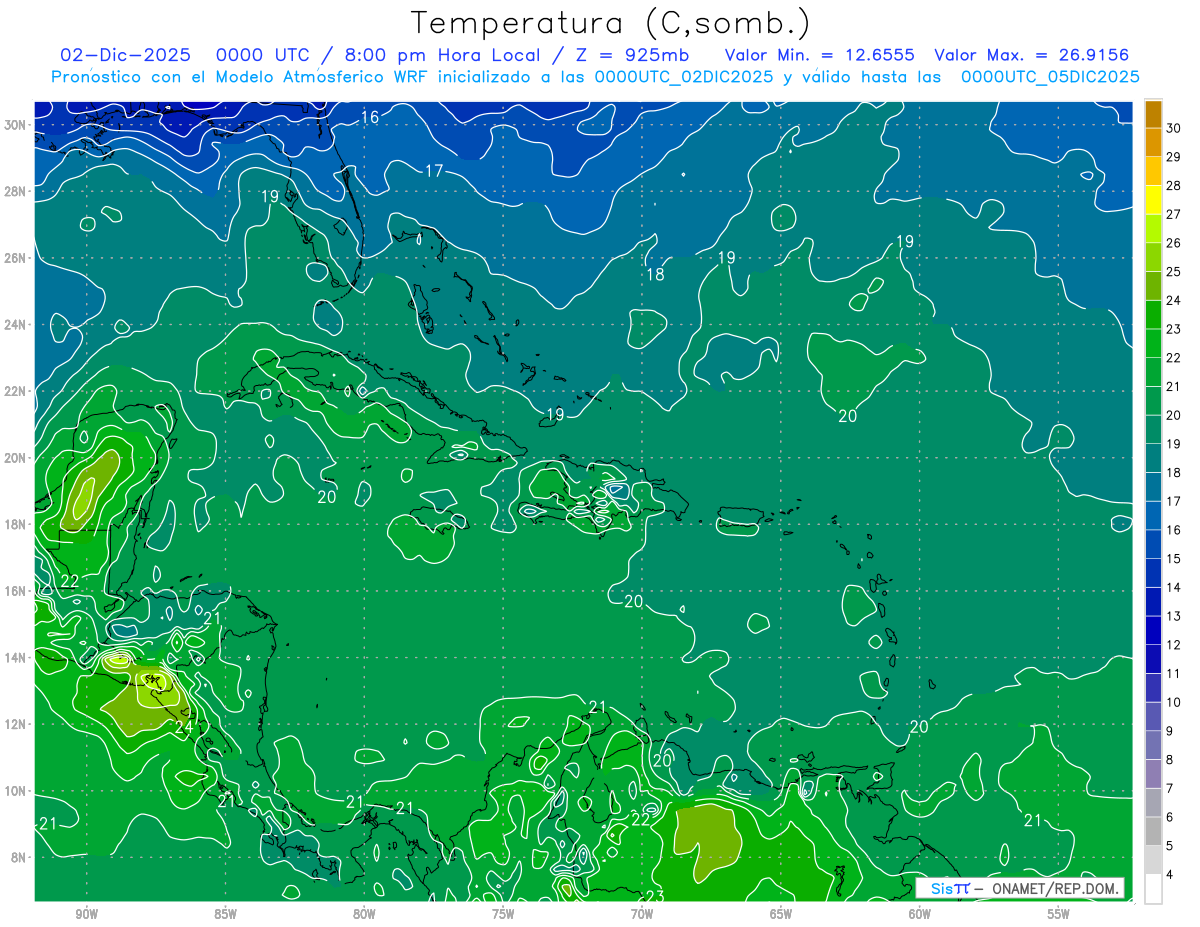Click the pressure level text "Z = 925mb"
Screen dimensions: 1200x927
(x=626, y=55)
